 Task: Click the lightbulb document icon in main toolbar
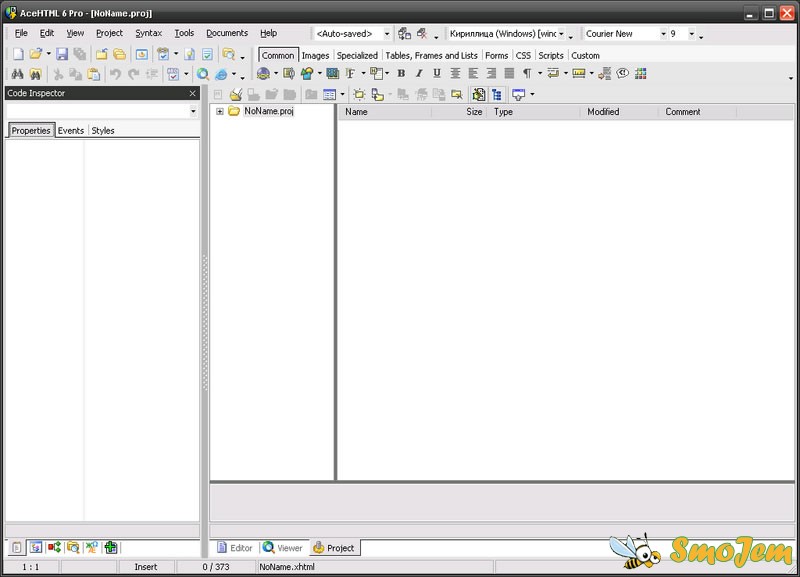189,54
